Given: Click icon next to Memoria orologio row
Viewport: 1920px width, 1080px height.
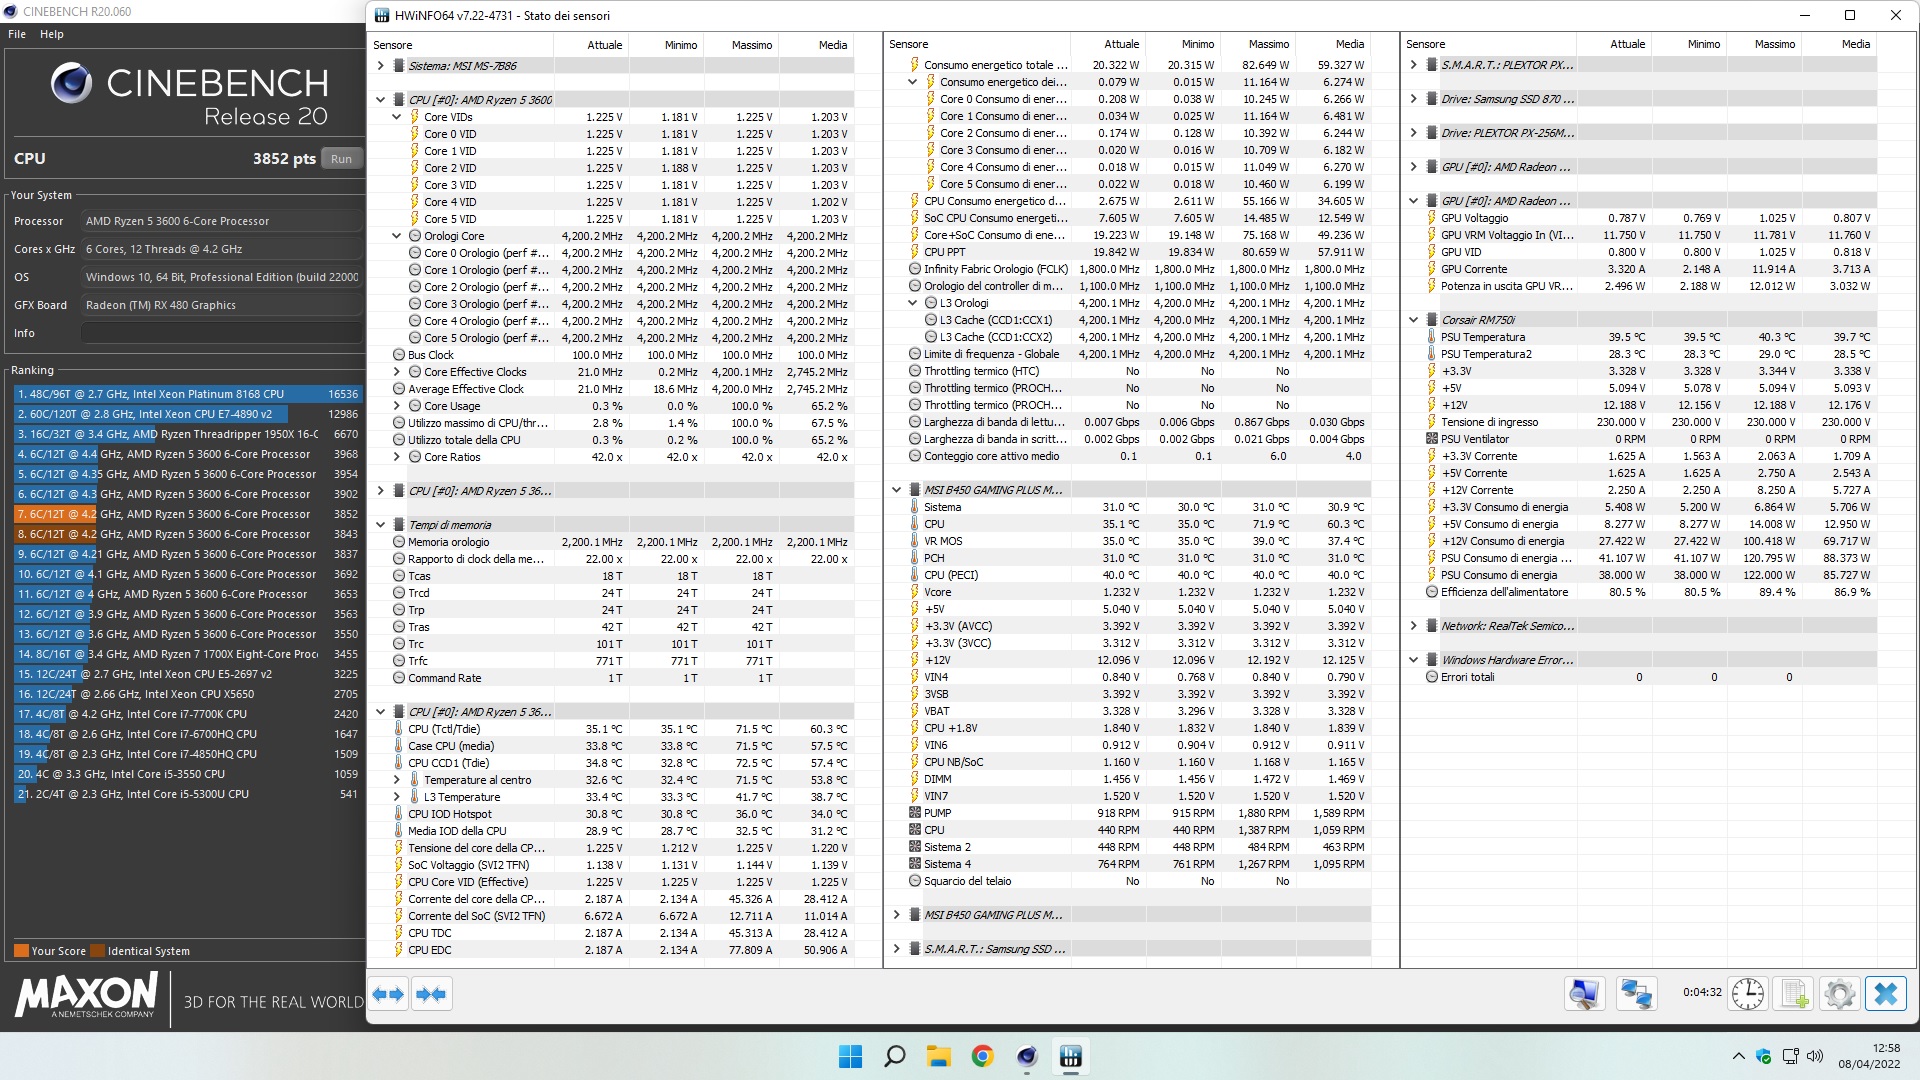Looking at the screenshot, I should pyautogui.click(x=398, y=542).
